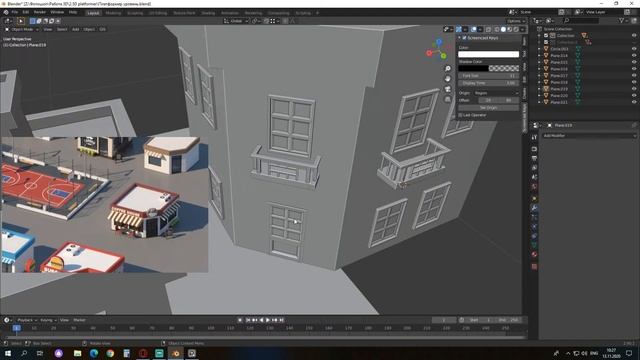This screenshot has height=360, width=640.
Task: Click the viewport zoom magnifier icon
Action: [448, 69]
